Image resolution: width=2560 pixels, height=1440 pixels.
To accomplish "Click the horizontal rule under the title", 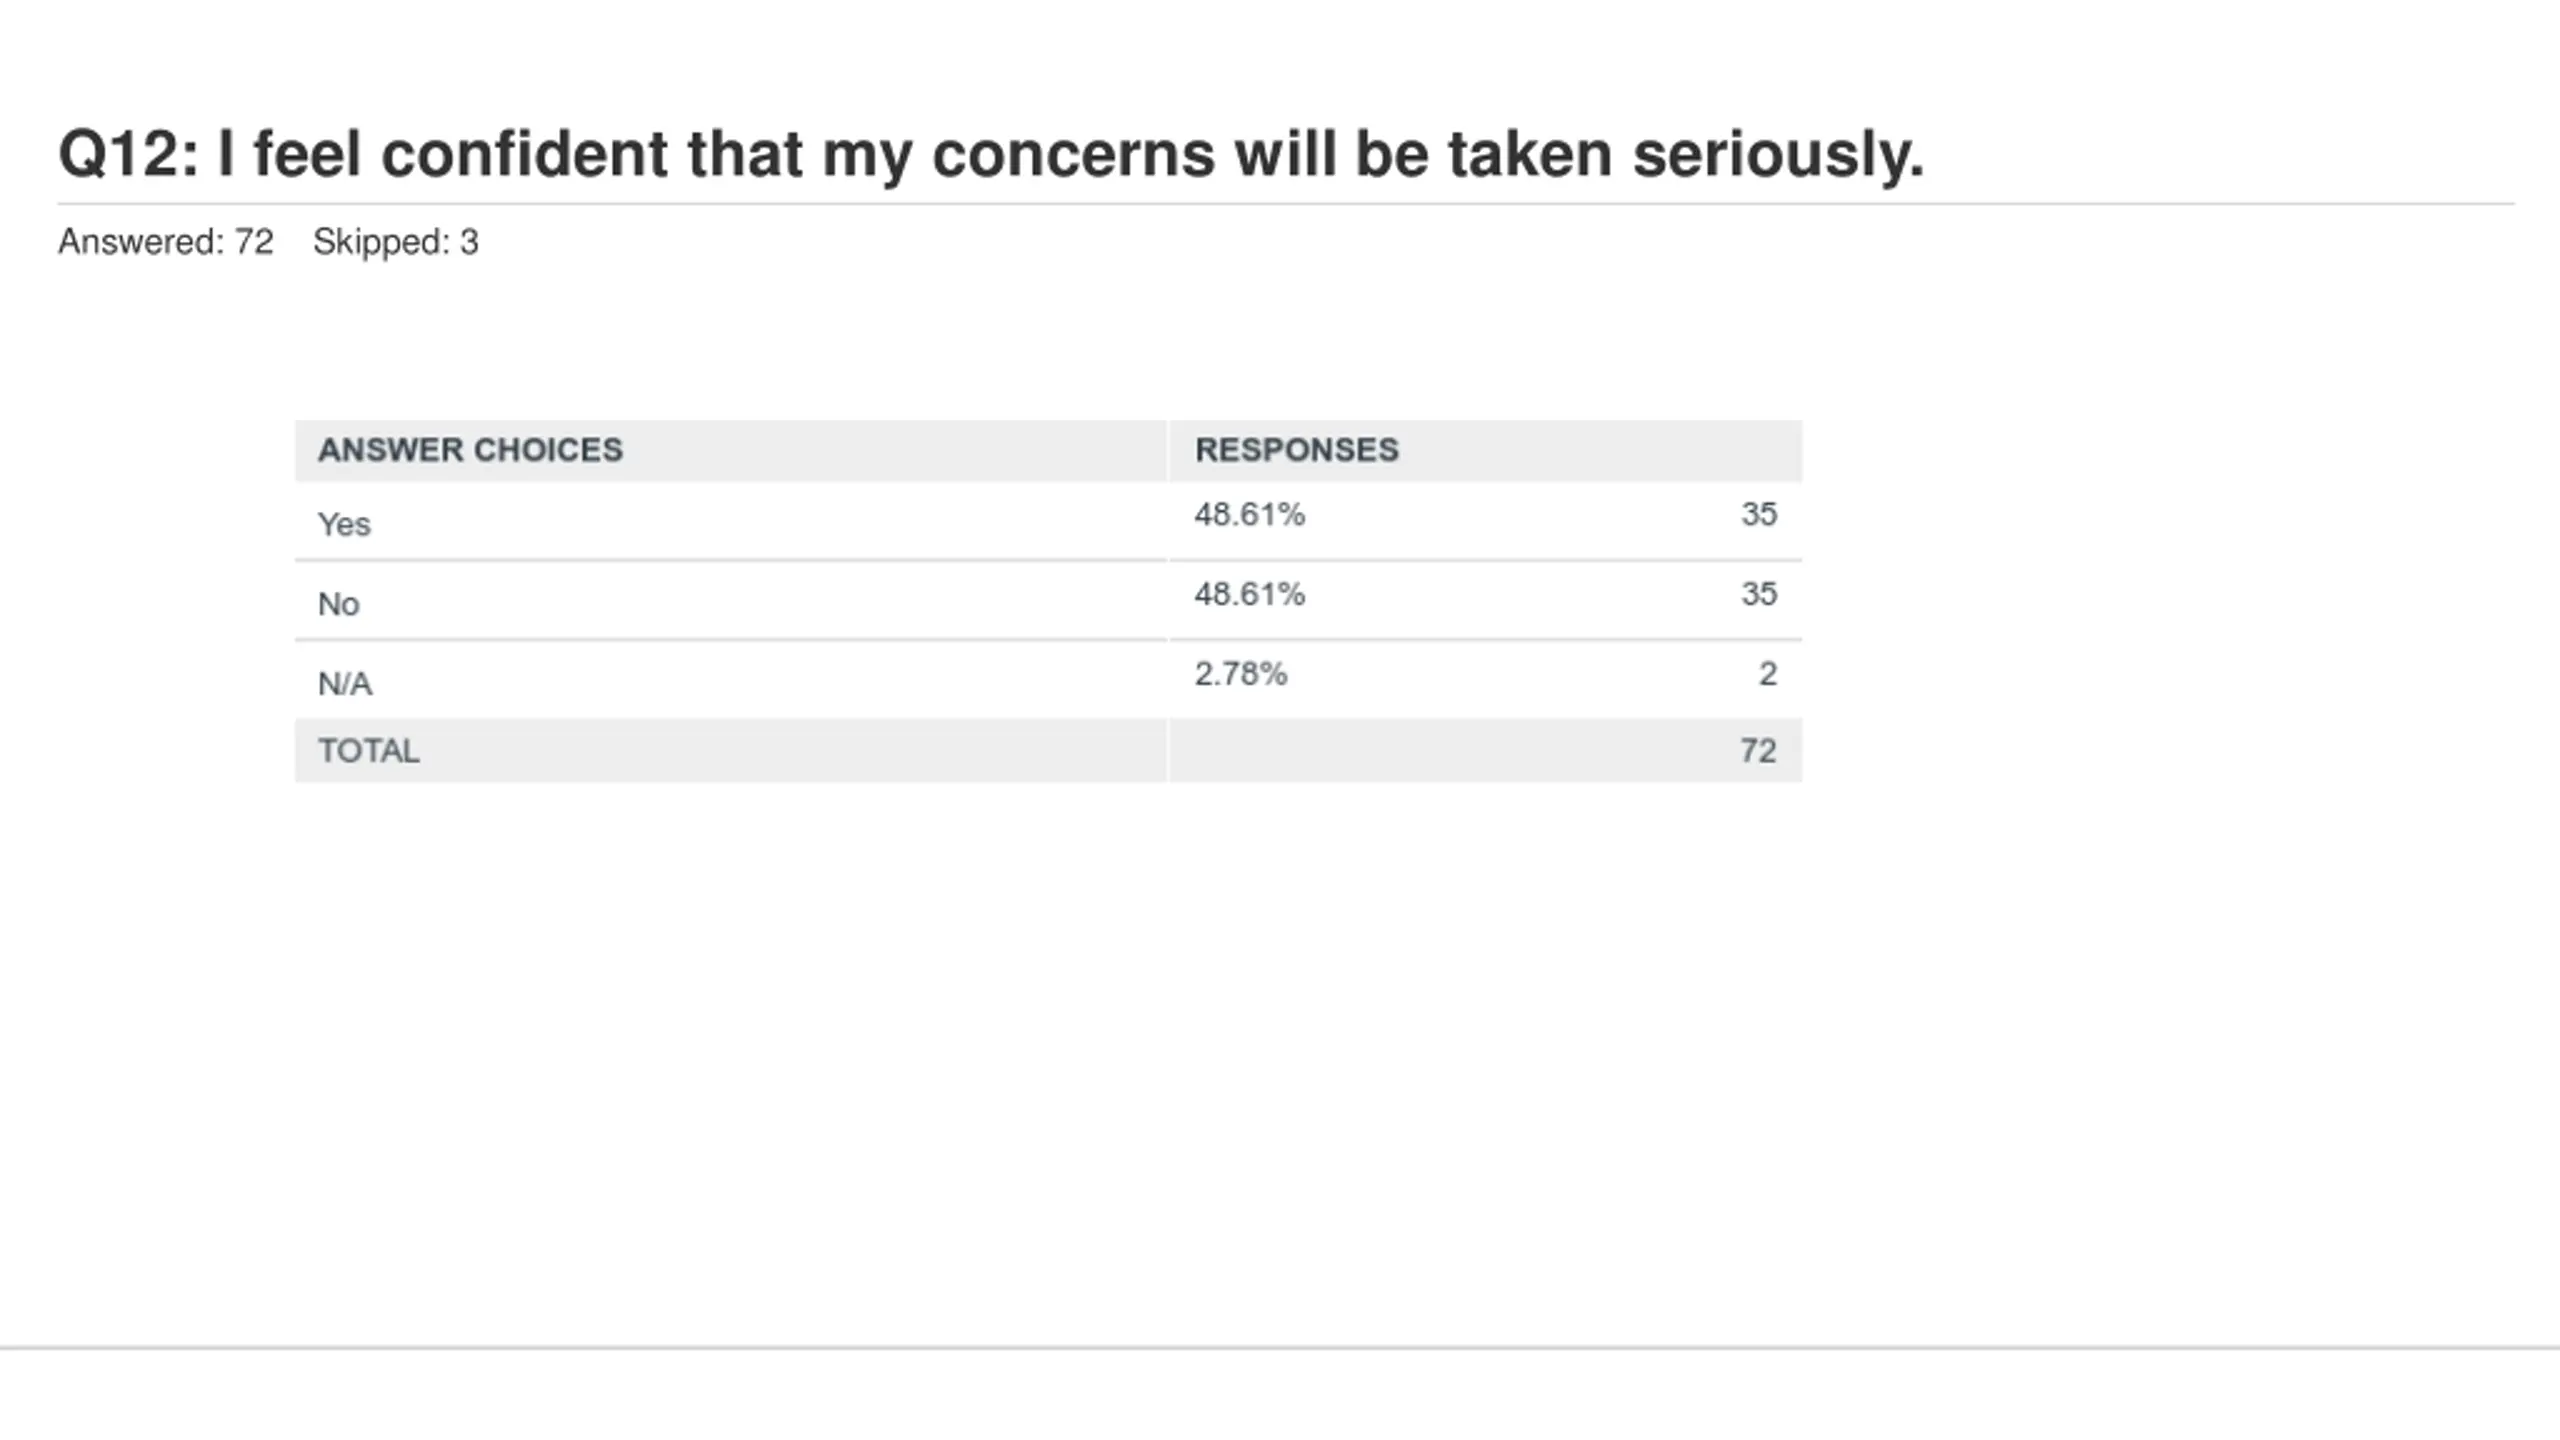I will 1286,204.
